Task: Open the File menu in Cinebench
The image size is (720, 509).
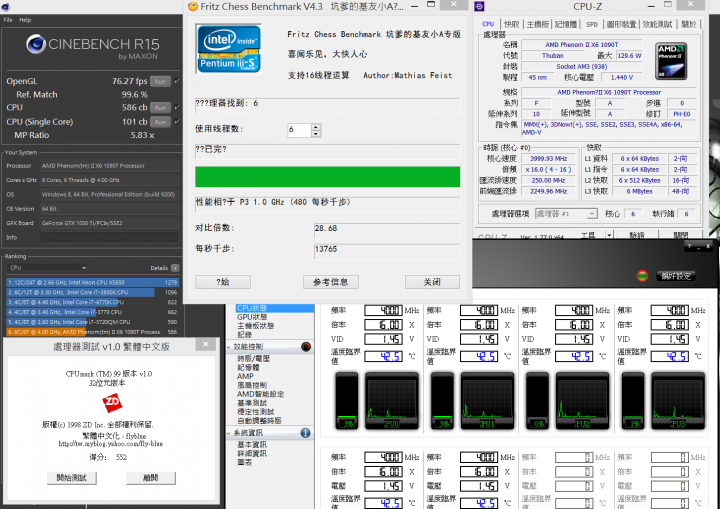Action: point(8,20)
